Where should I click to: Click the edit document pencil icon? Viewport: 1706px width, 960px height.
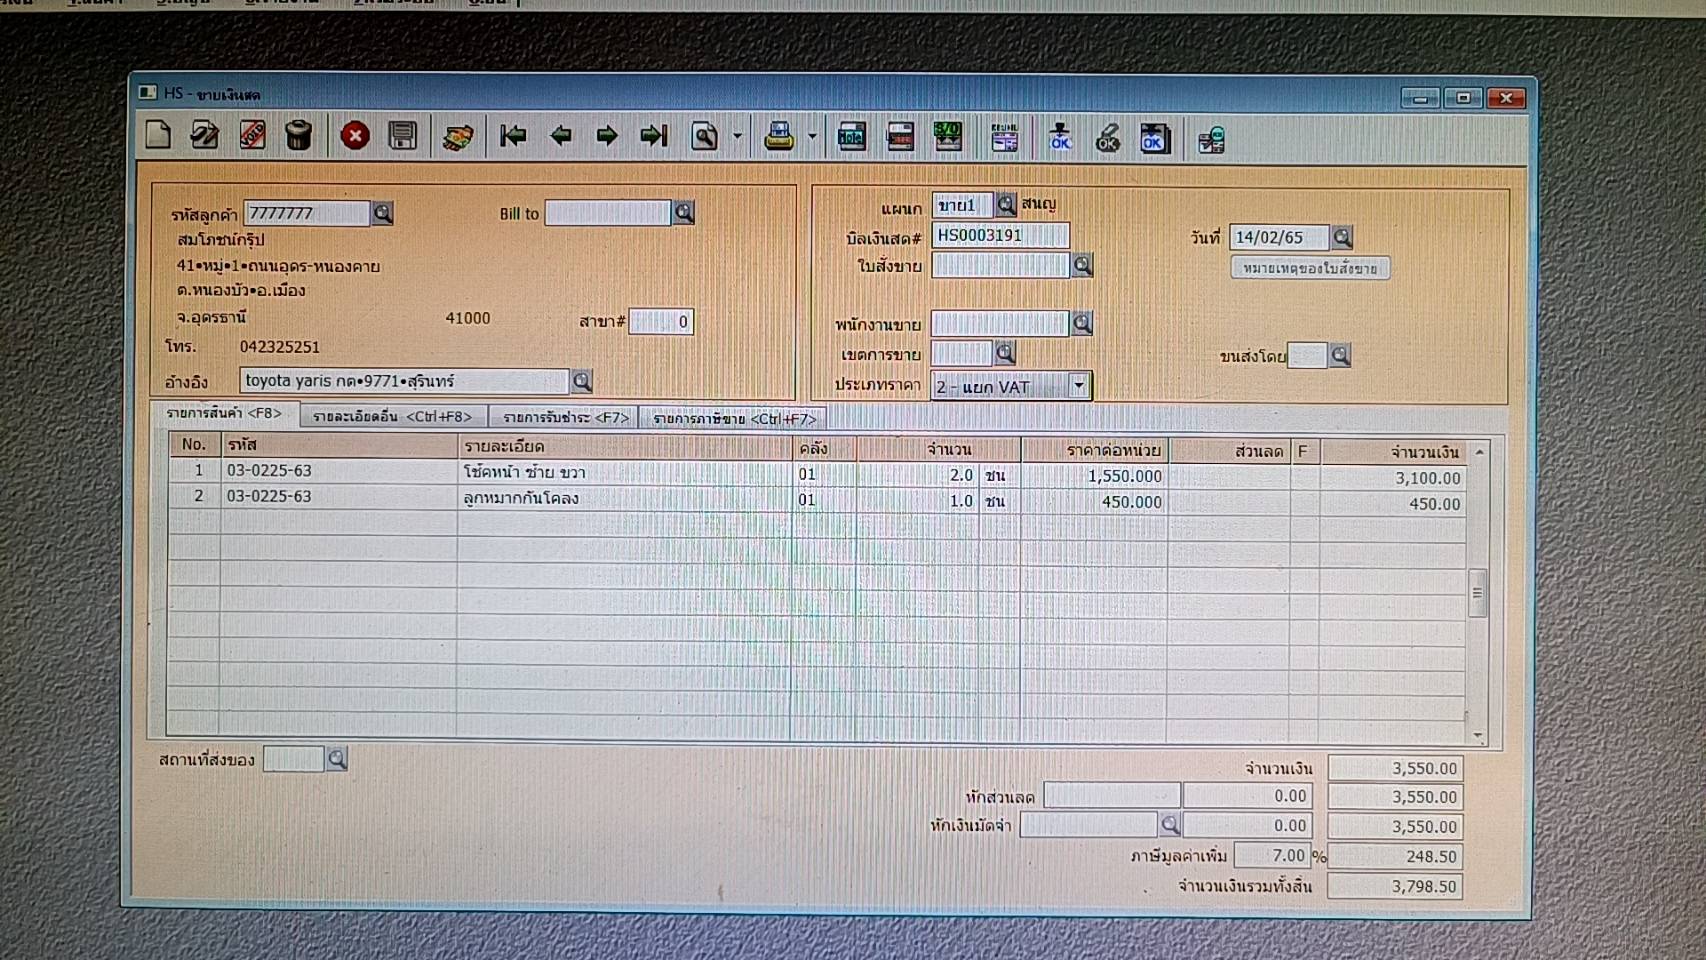tap(205, 134)
